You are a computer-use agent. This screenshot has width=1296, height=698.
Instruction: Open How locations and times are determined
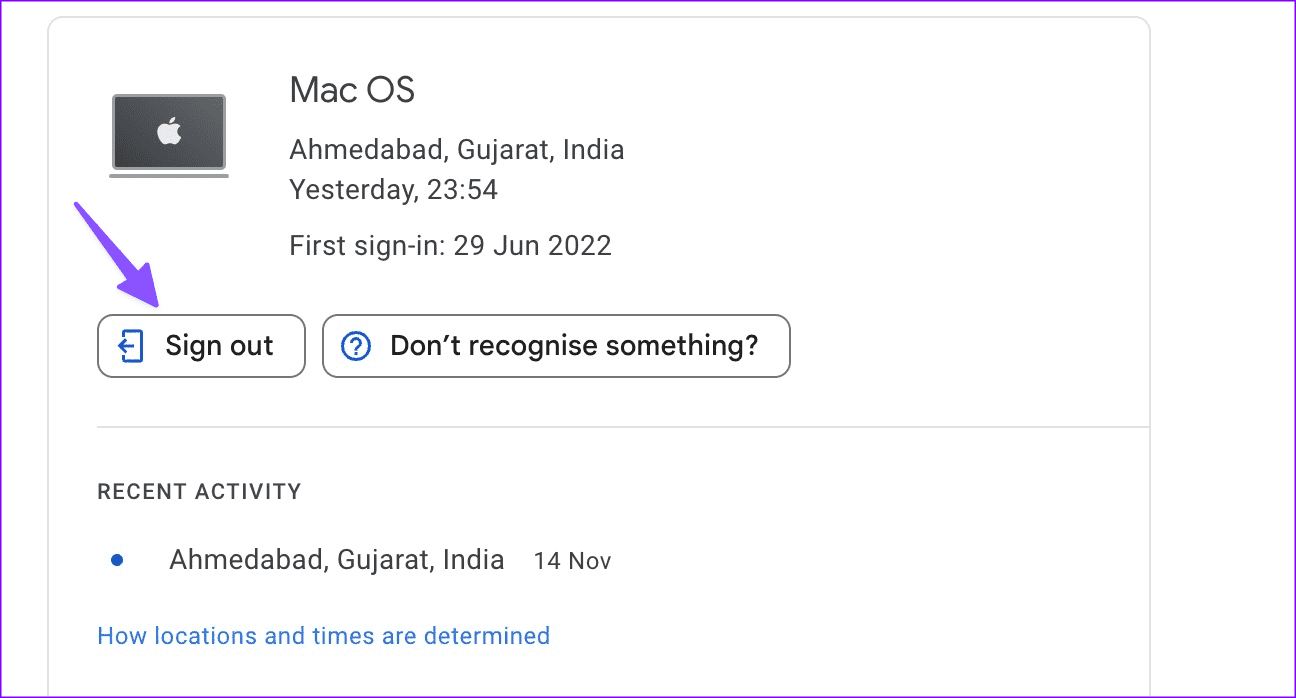click(x=324, y=636)
